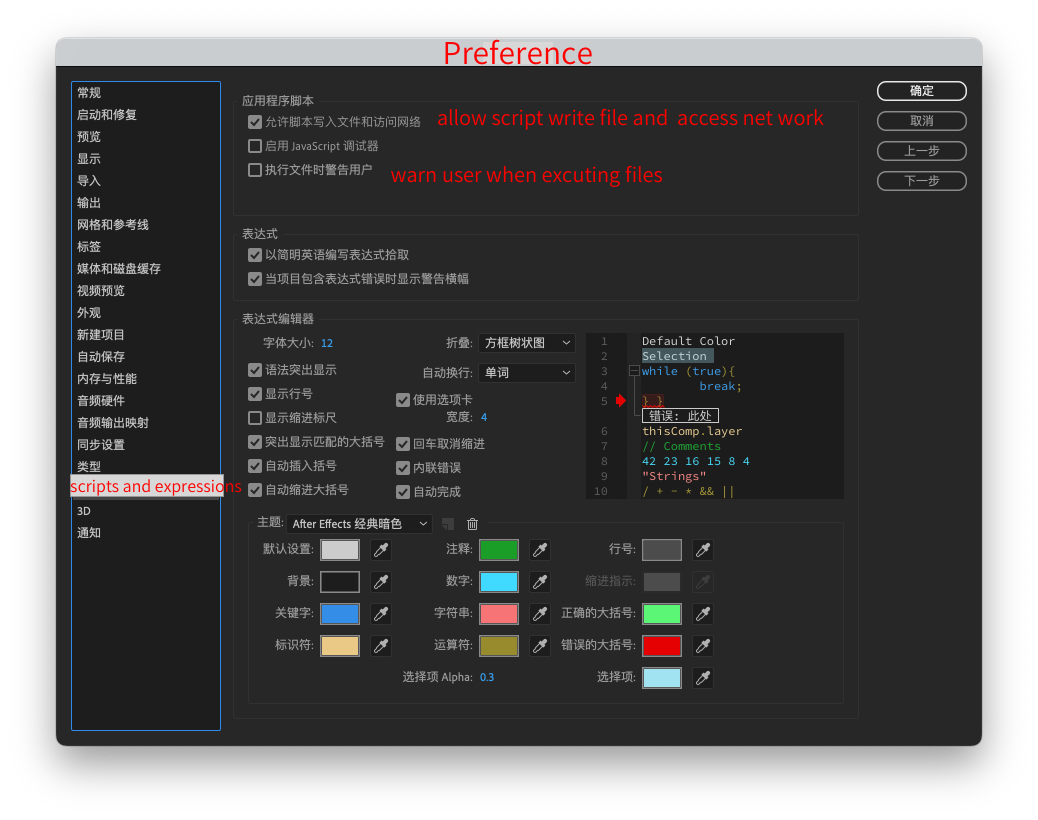Select the eyedropper for 注释 color
This screenshot has height=820, width=1038.
pos(540,549)
